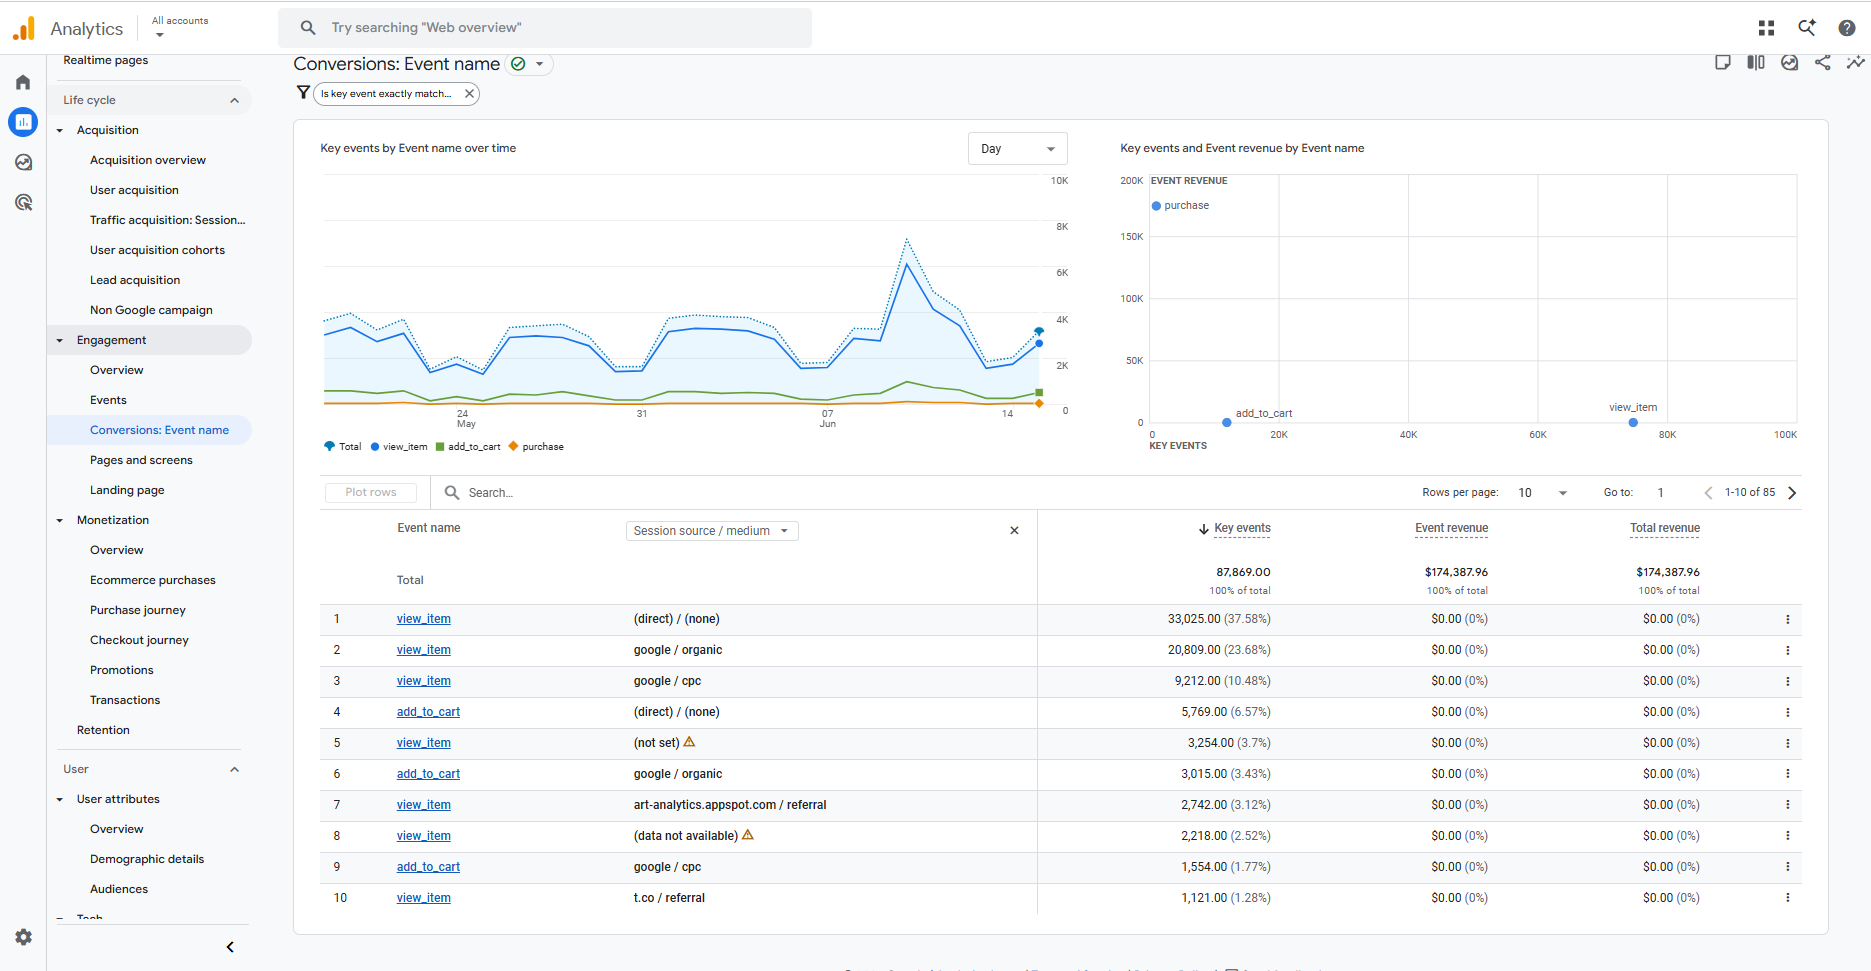This screenshot has width=1871, height=971.
Task: Sort table by Event revenue column
Action: 1451,528
